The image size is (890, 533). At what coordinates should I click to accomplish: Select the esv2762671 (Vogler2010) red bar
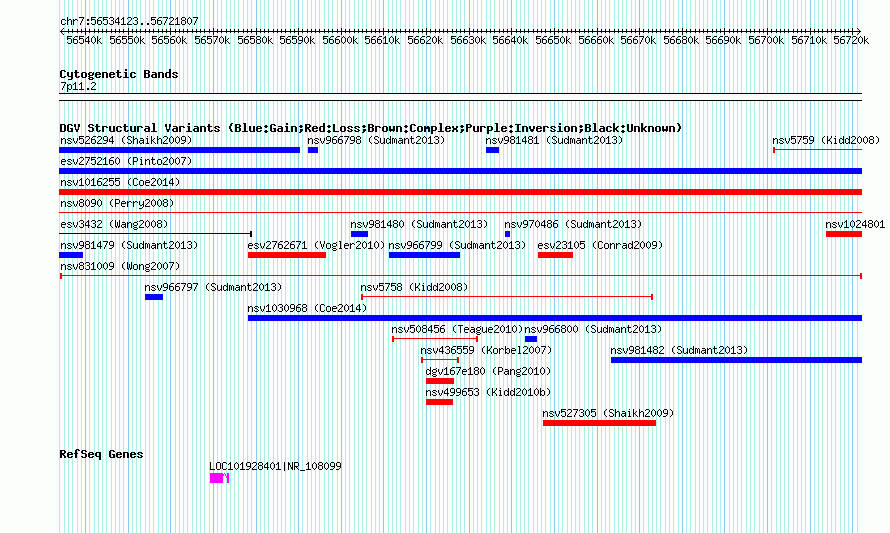pos(287,255)
